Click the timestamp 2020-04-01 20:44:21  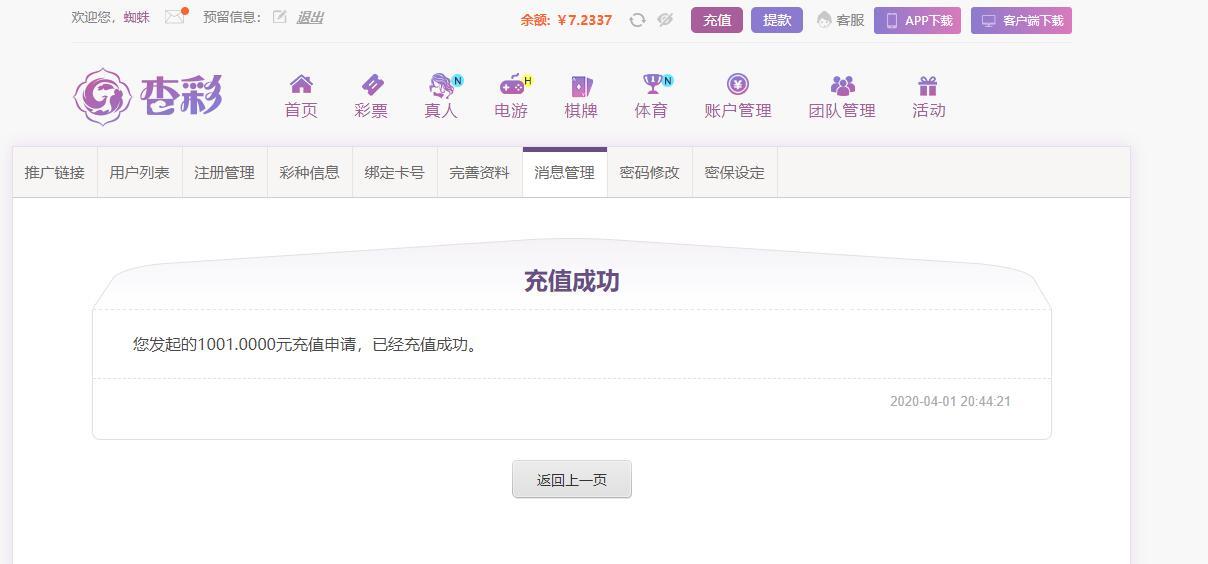(950, 401)
